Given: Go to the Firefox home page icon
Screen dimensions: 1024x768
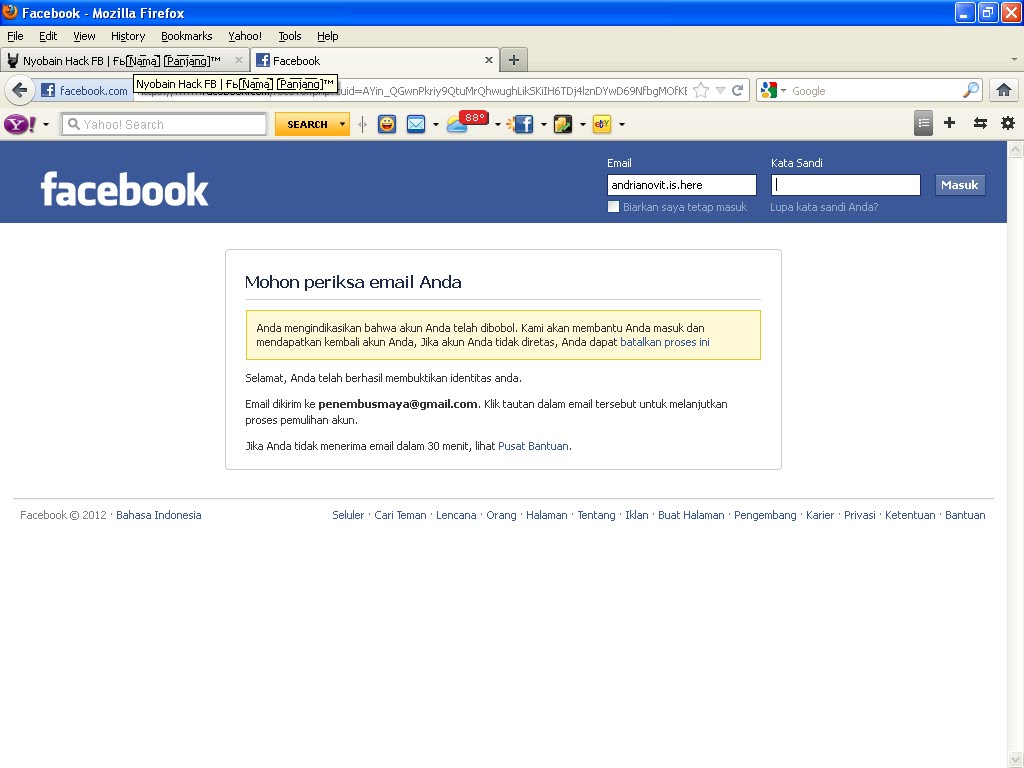Looking at the screenshot, I should pos(1004,90).
